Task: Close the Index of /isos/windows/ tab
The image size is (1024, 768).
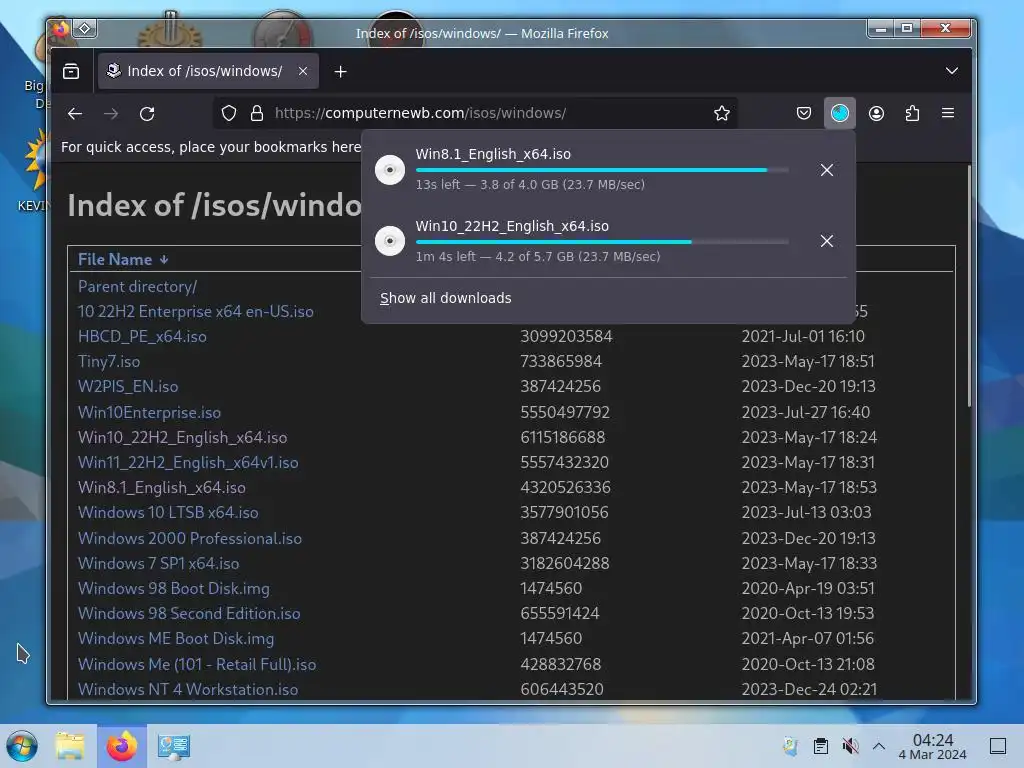Action: point(303,71)
